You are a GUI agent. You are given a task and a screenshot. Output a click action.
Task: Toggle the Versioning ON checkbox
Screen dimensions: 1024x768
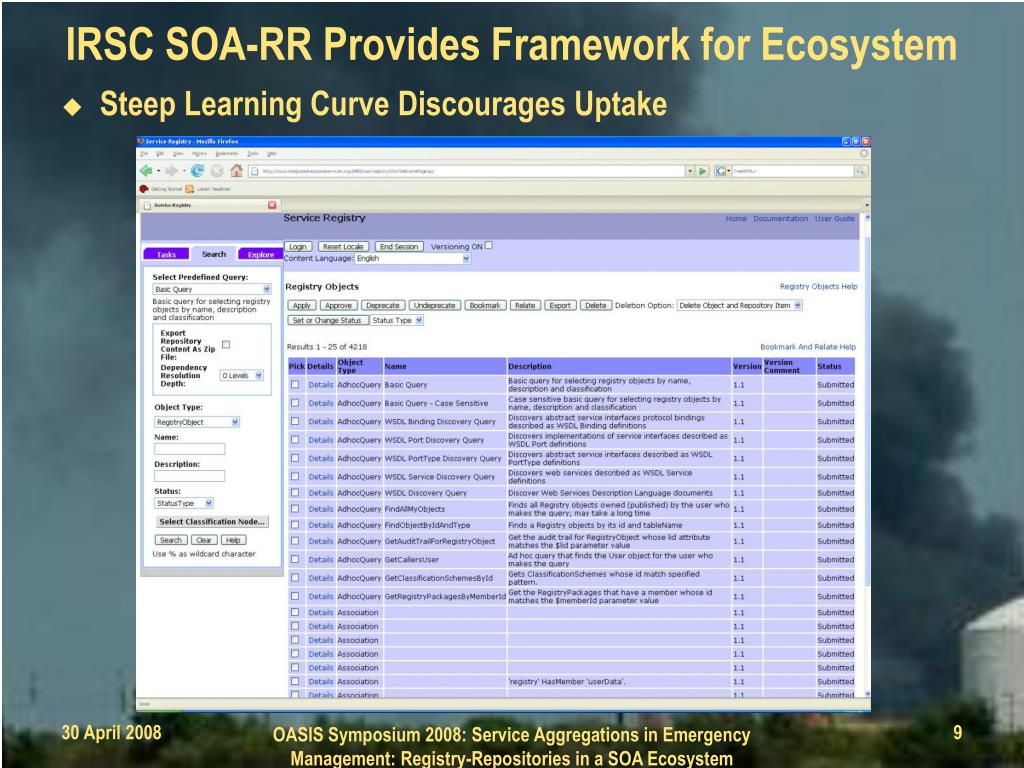[x=488, y=246]
